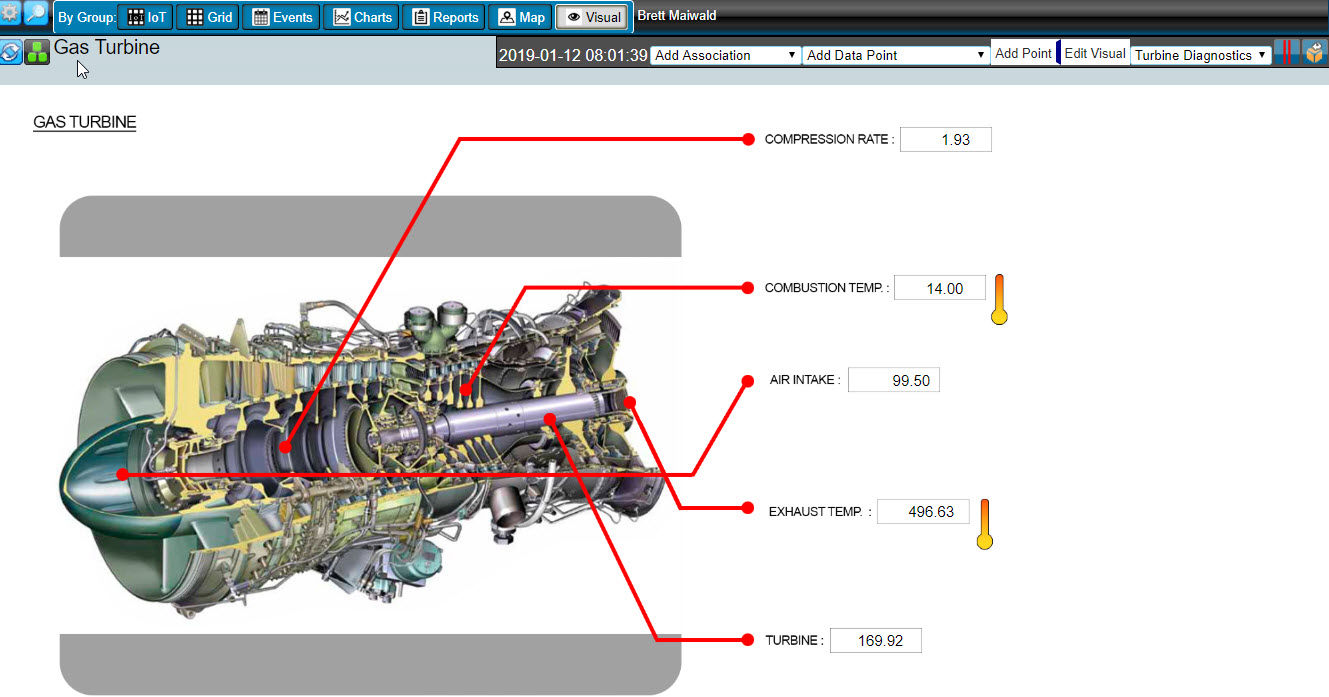The width and height of the screenshot is (1329, 697).
Task: Open the settings gear icon
Action: click(x=10, y=13)
